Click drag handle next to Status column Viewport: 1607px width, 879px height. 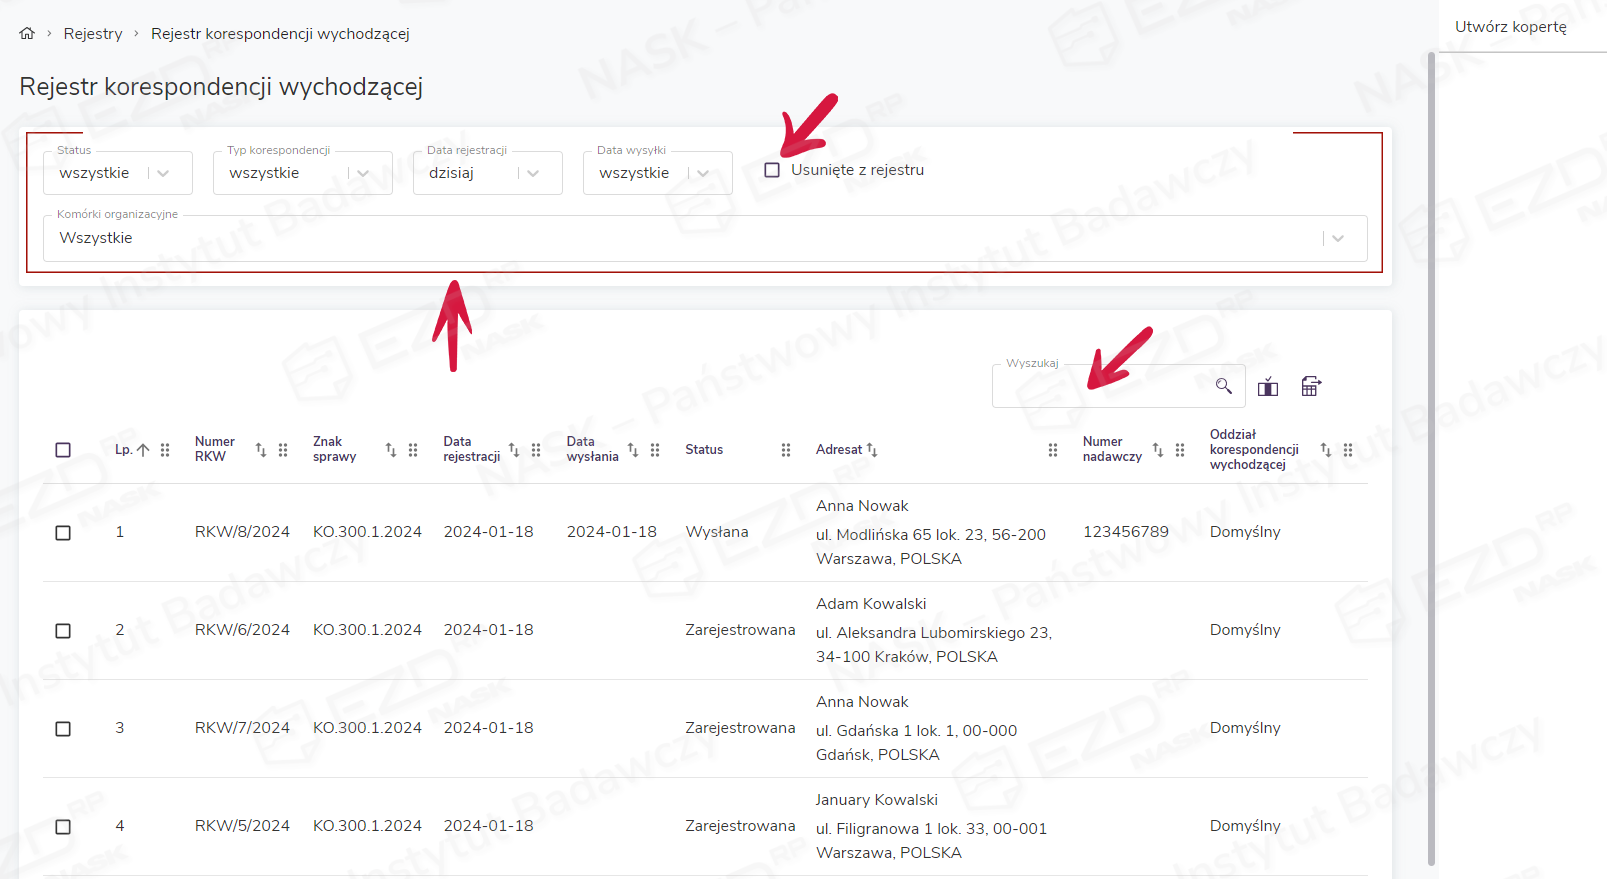point(786,450)
